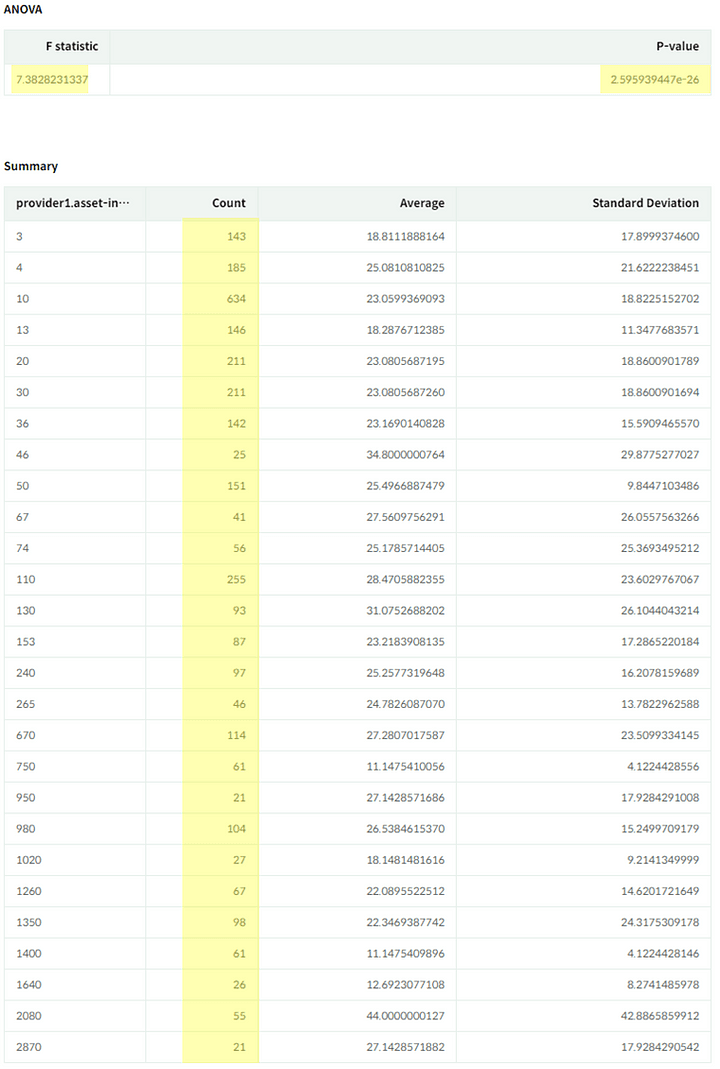Select count value 151
This screenshot has width=720, height=1069.
coord(236,486)
